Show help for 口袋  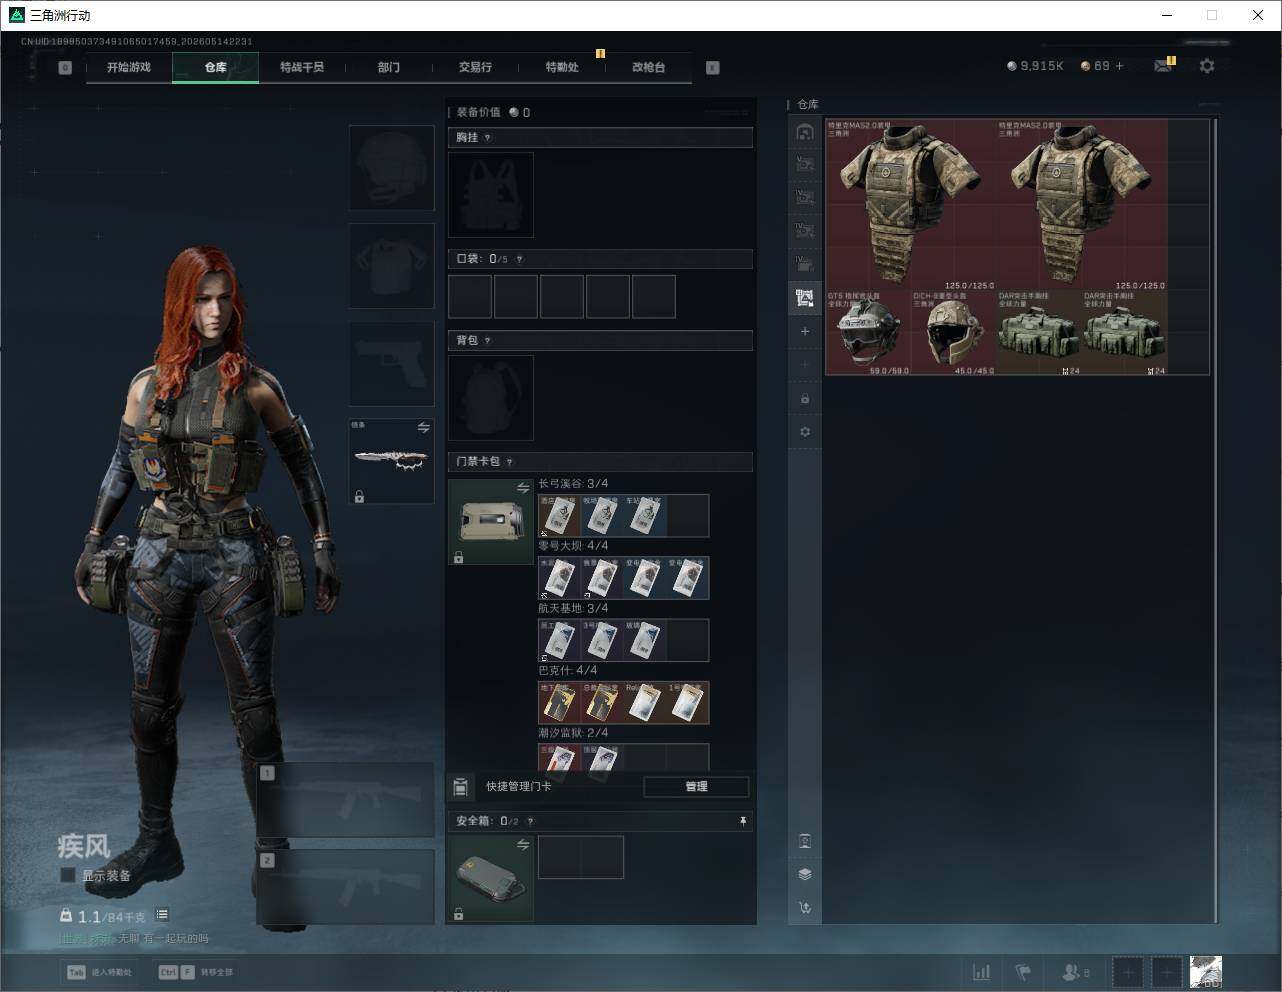click(519, 259)
